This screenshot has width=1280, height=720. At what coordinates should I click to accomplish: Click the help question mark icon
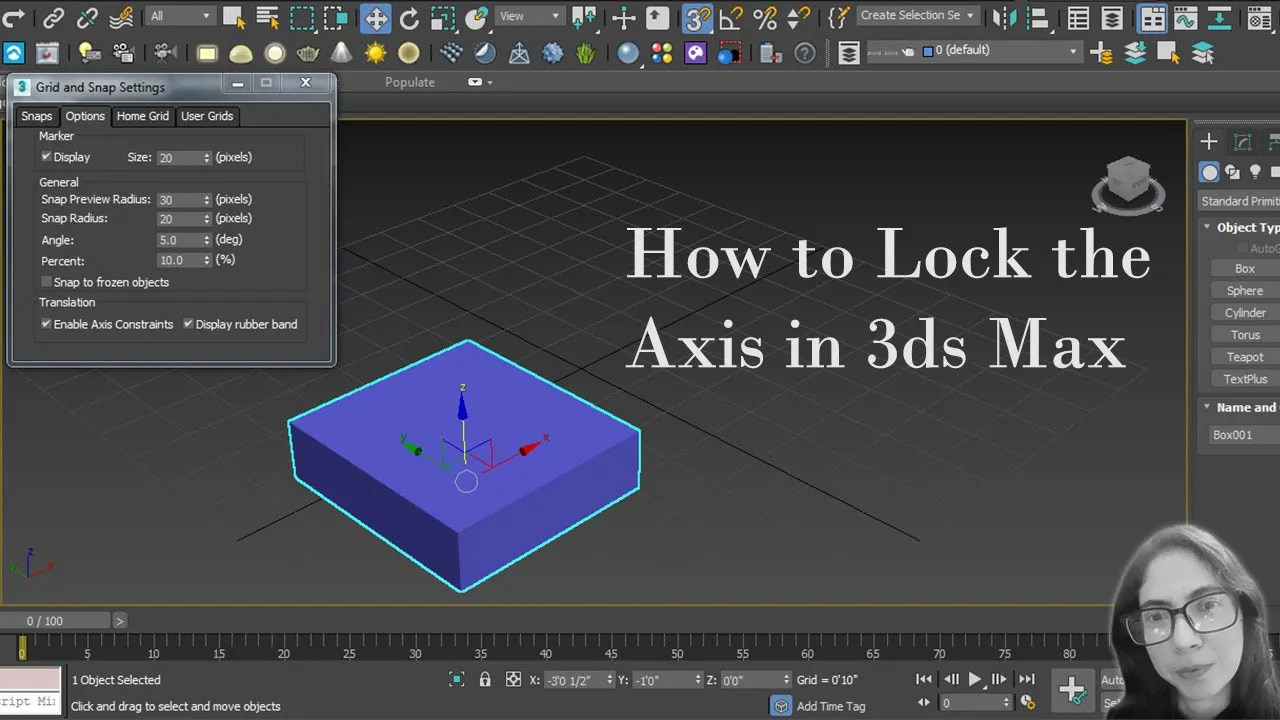[804, 53]
